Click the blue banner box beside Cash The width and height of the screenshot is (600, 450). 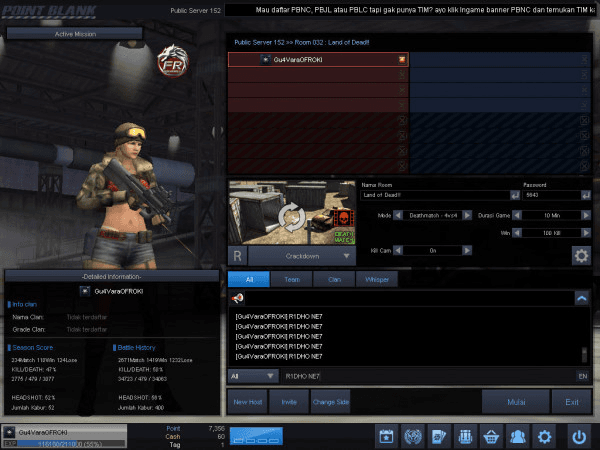pyautogui.click(x=256, y=436)
